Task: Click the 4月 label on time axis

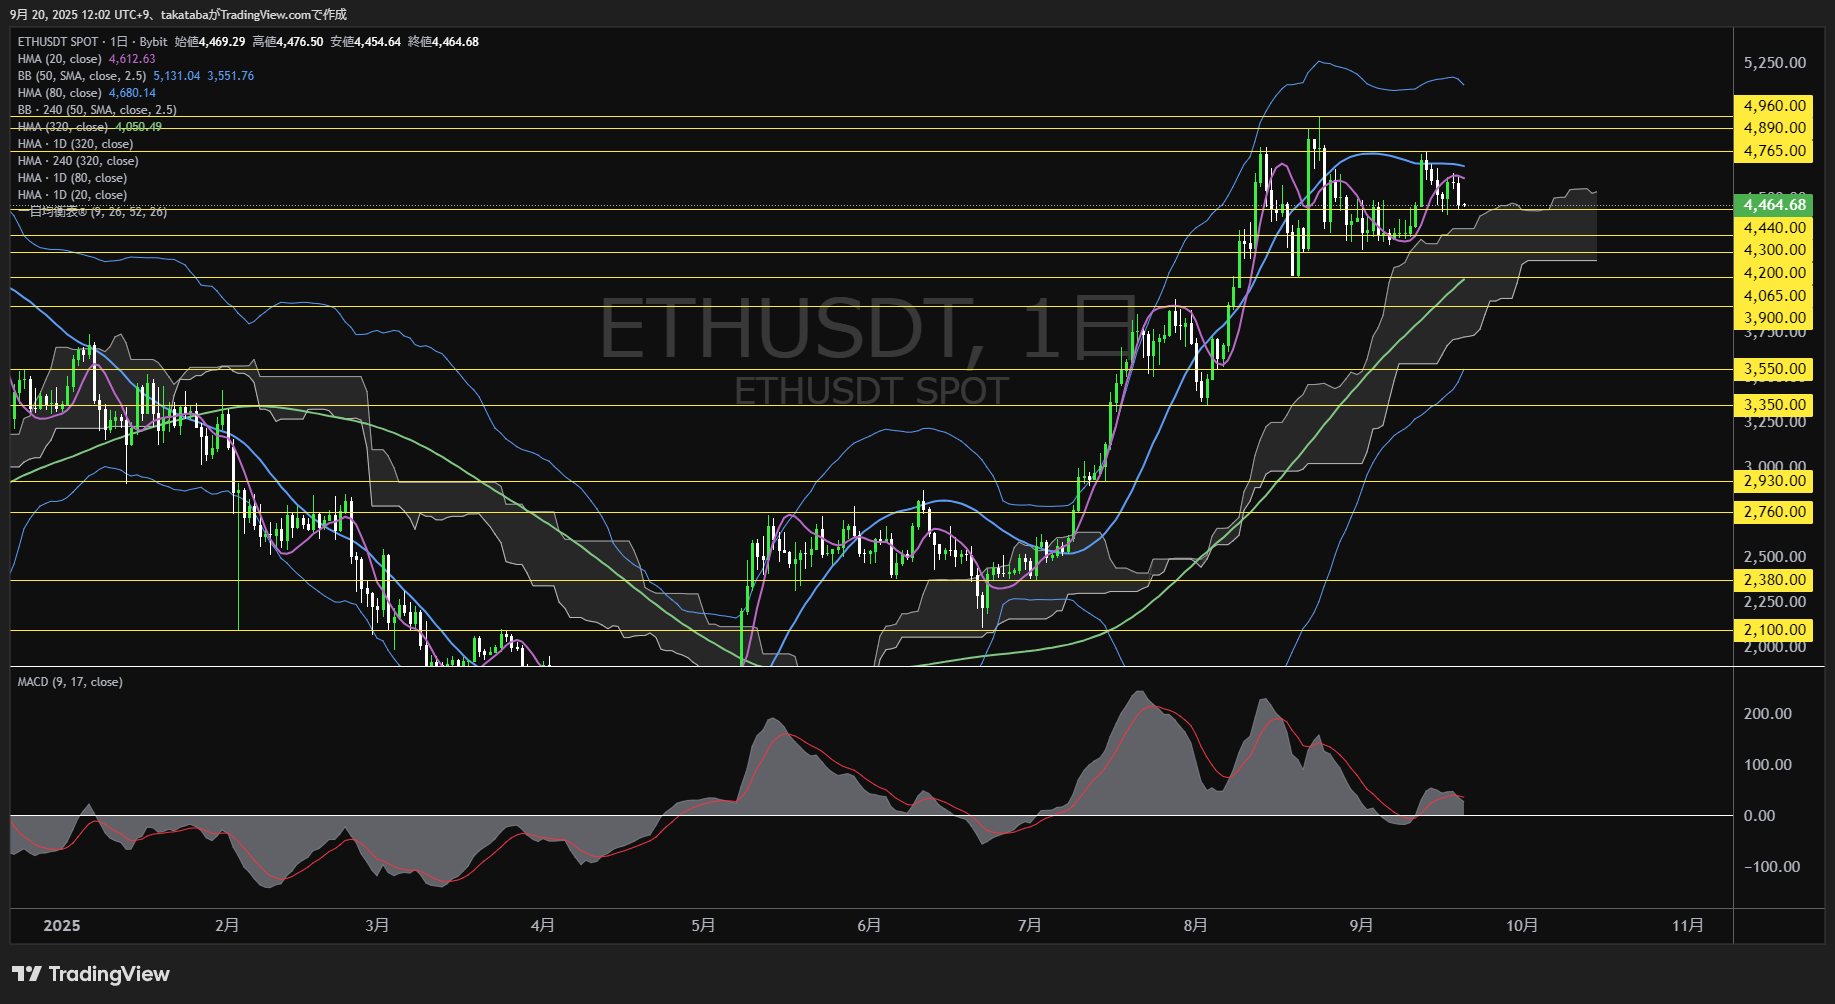Action: coord(543,926)
